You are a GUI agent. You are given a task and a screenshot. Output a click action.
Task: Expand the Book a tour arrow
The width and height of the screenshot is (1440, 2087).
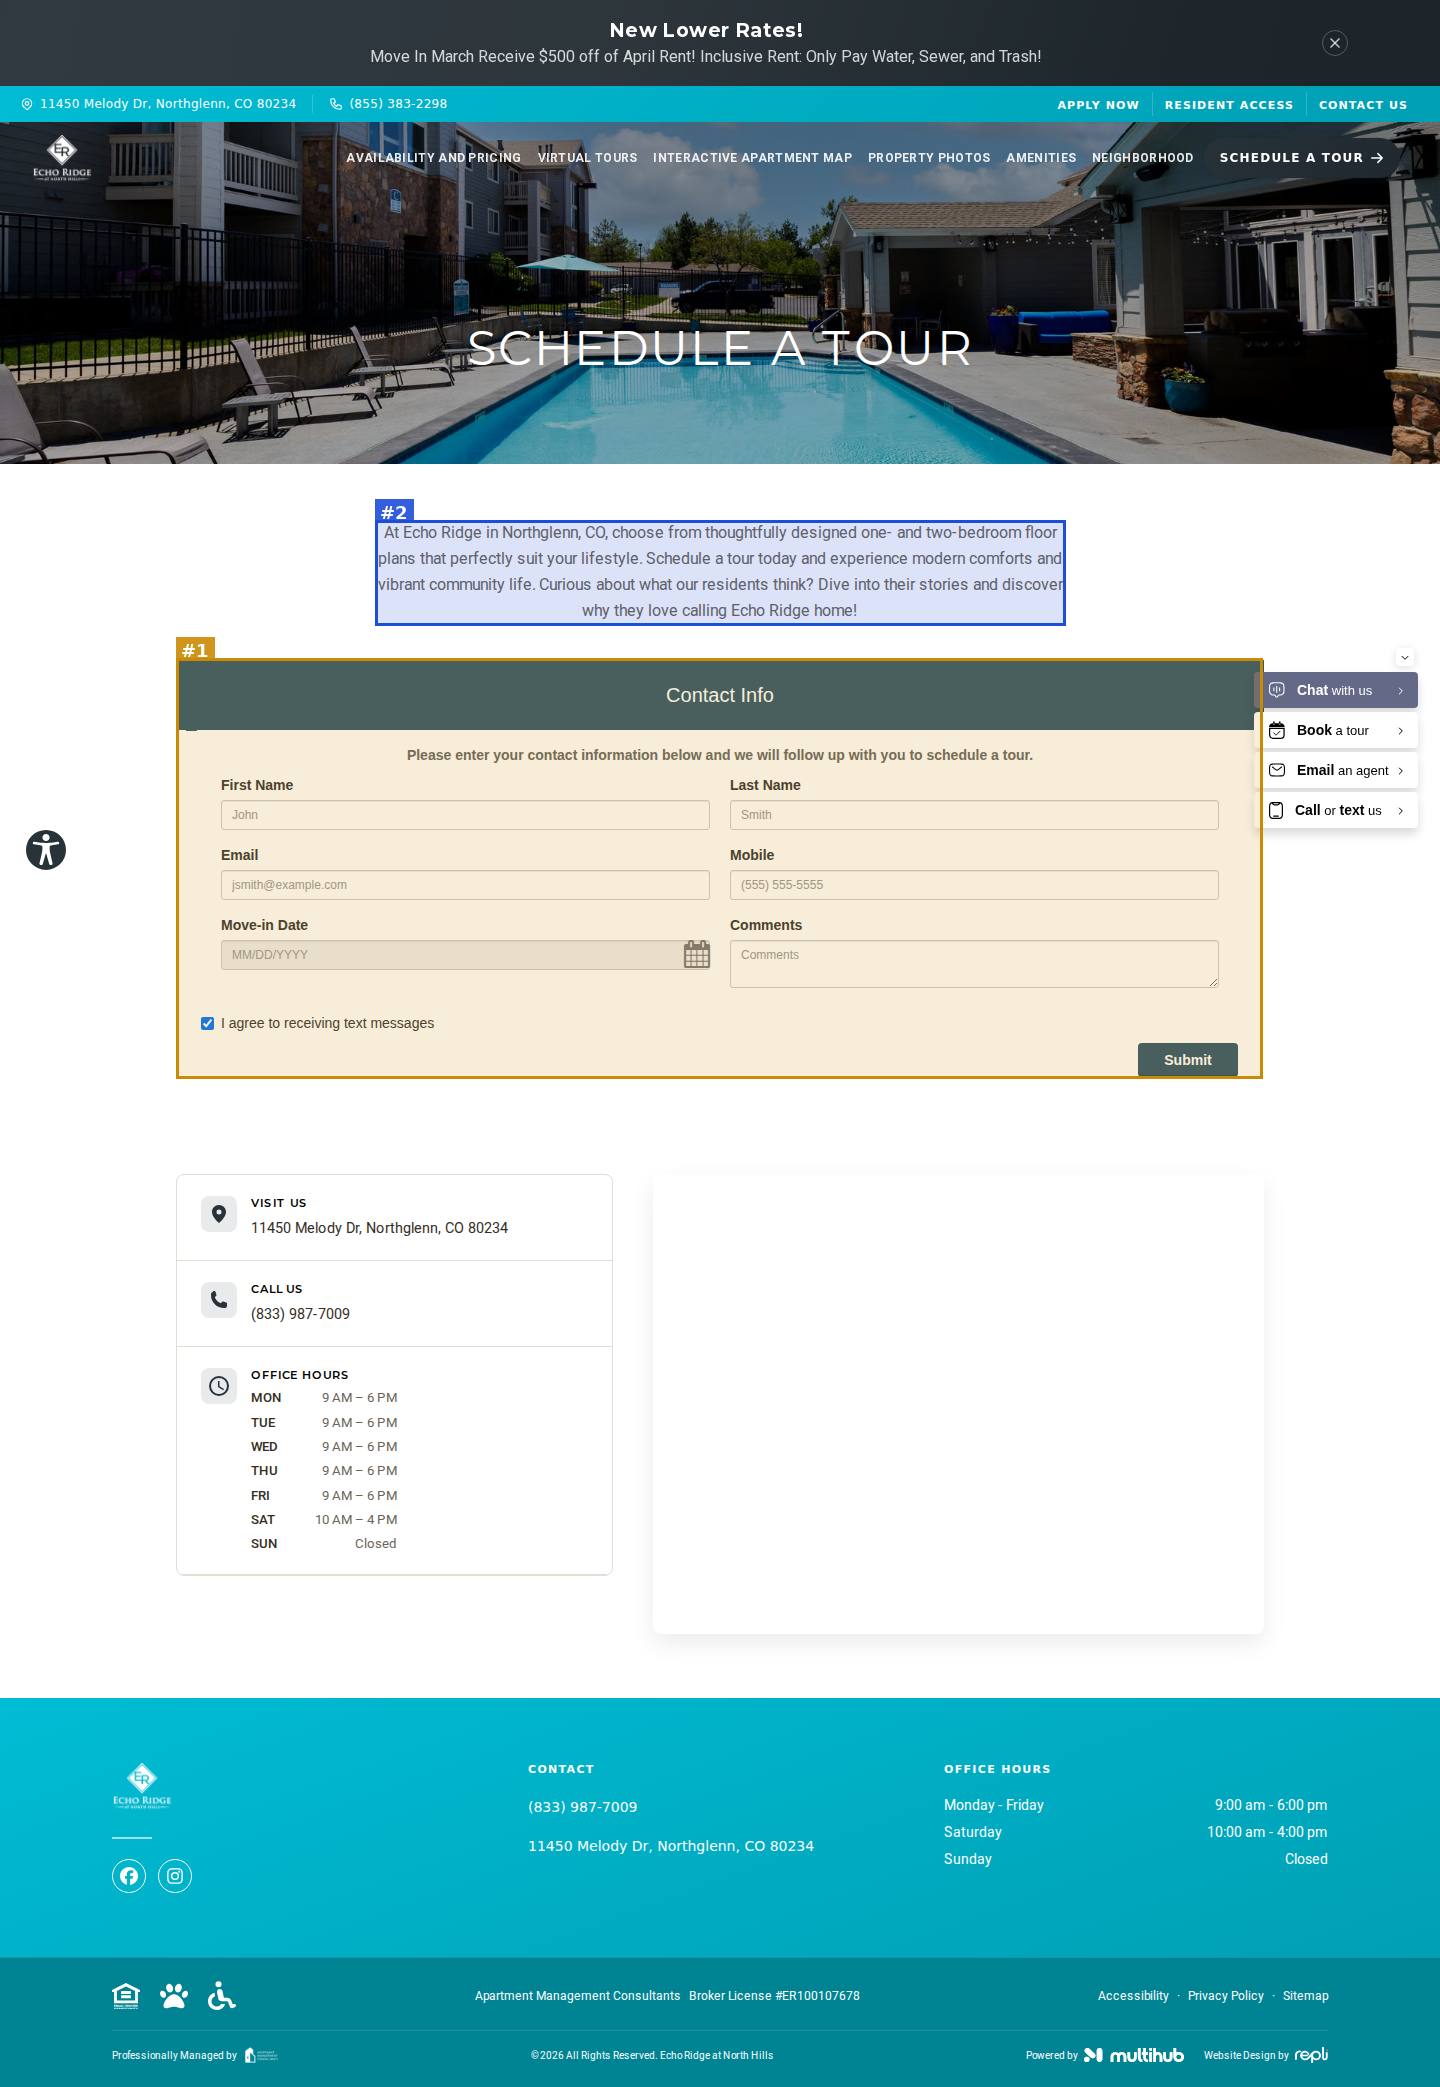1401,731
